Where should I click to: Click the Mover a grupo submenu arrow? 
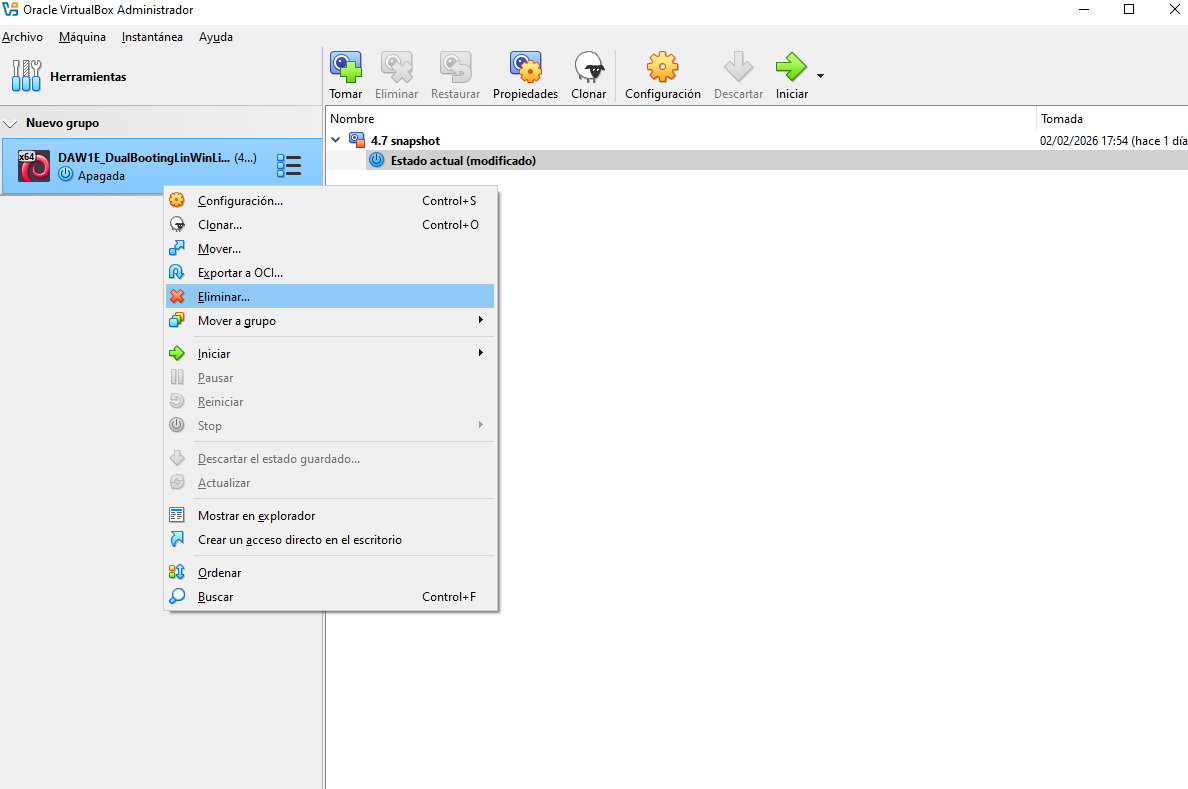[480, 320]
